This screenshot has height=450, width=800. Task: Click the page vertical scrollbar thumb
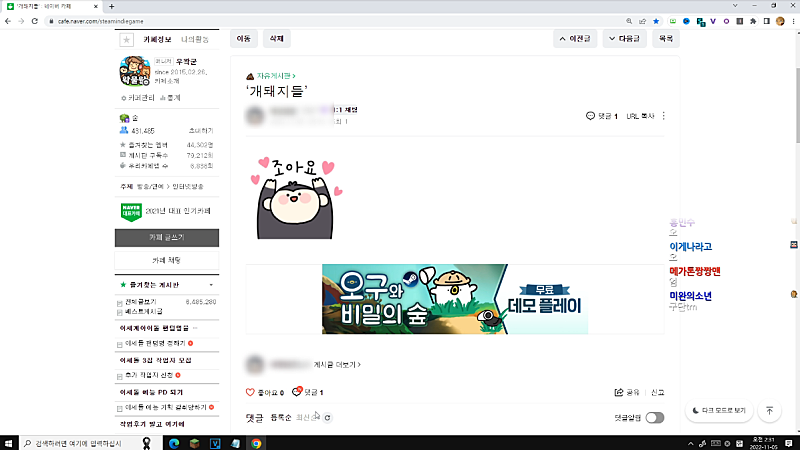click(797, 105)
